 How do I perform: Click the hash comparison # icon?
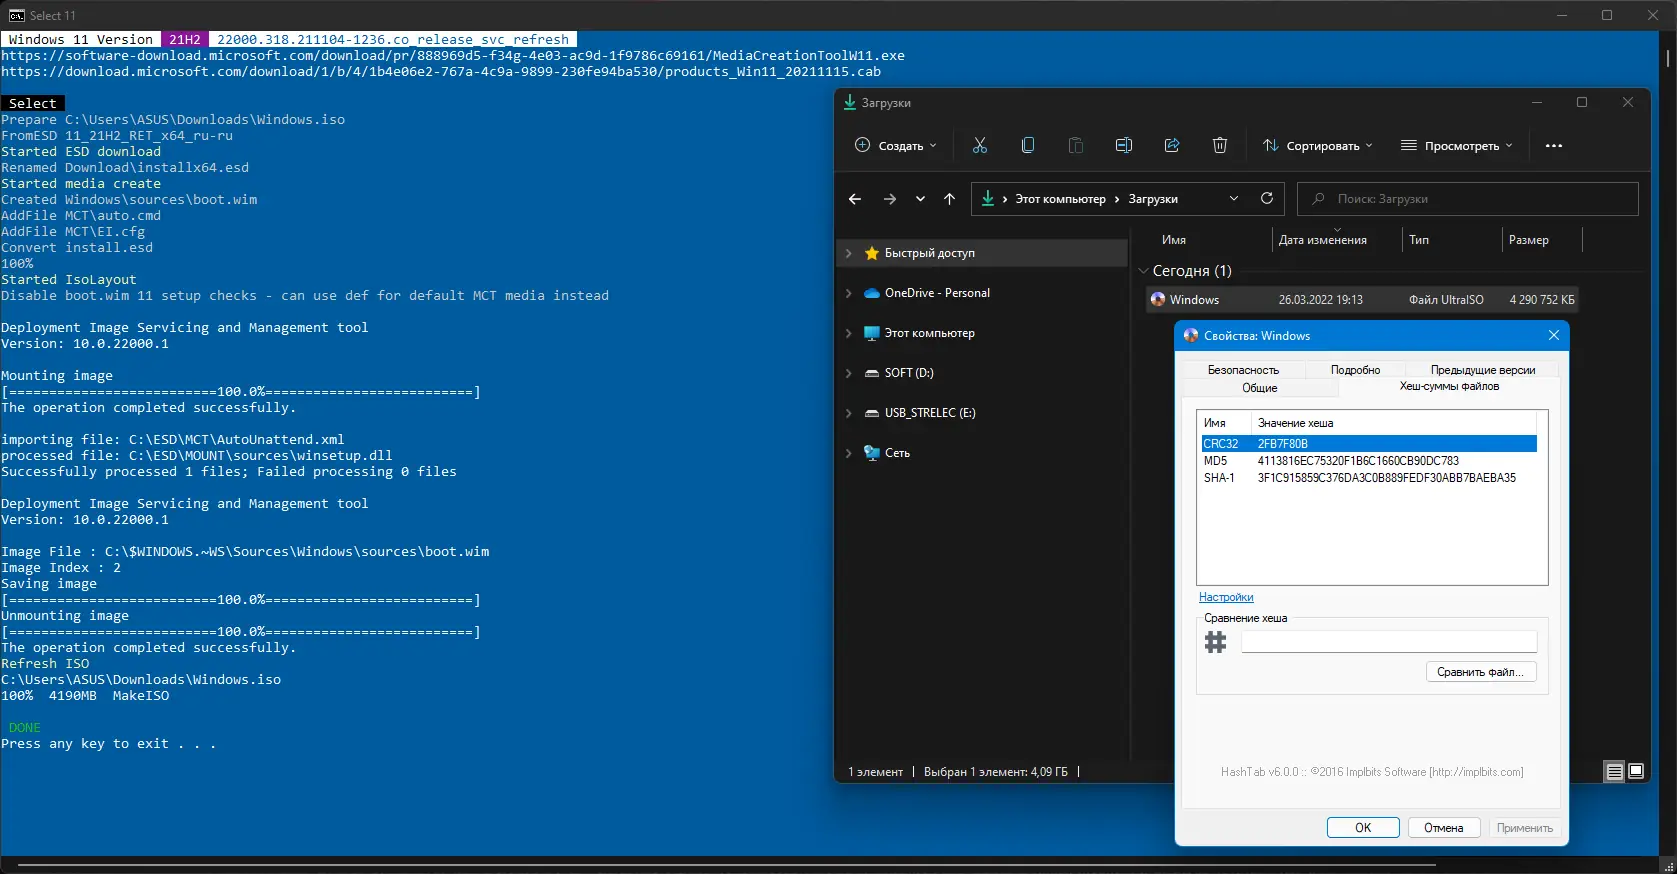point(1215,642)
